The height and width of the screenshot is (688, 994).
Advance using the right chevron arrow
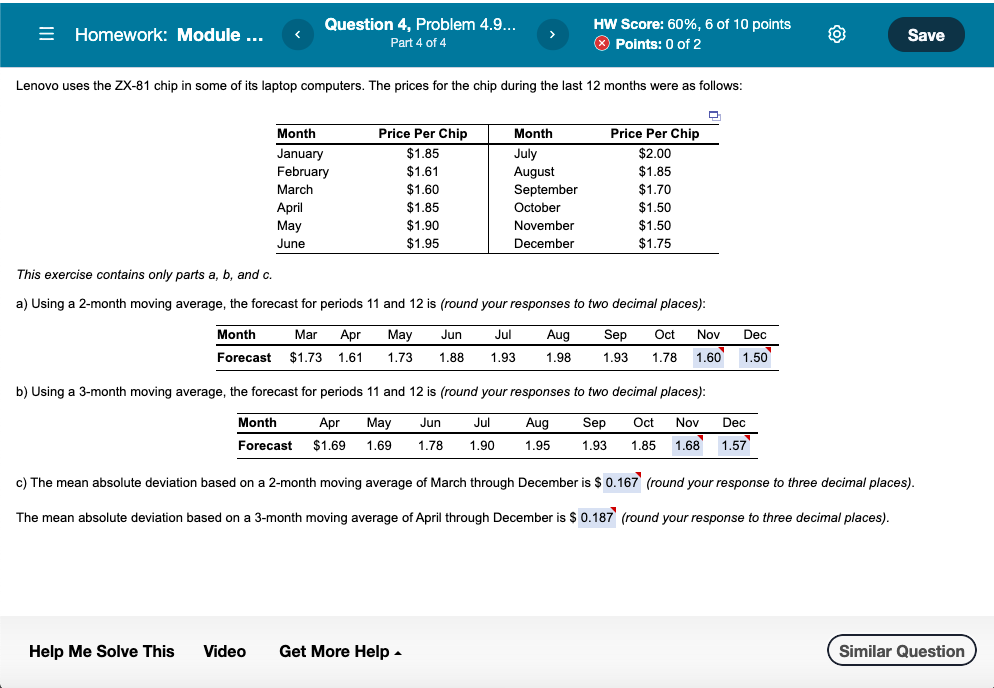[552, 34]
